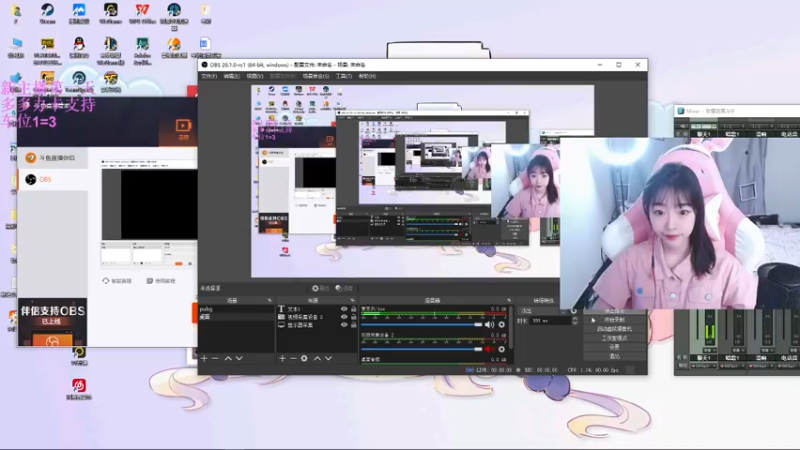The image size is (800, 450).
Task: Remove selected source with minus icon
Action: pyautogui.click(x=293, y=359)
